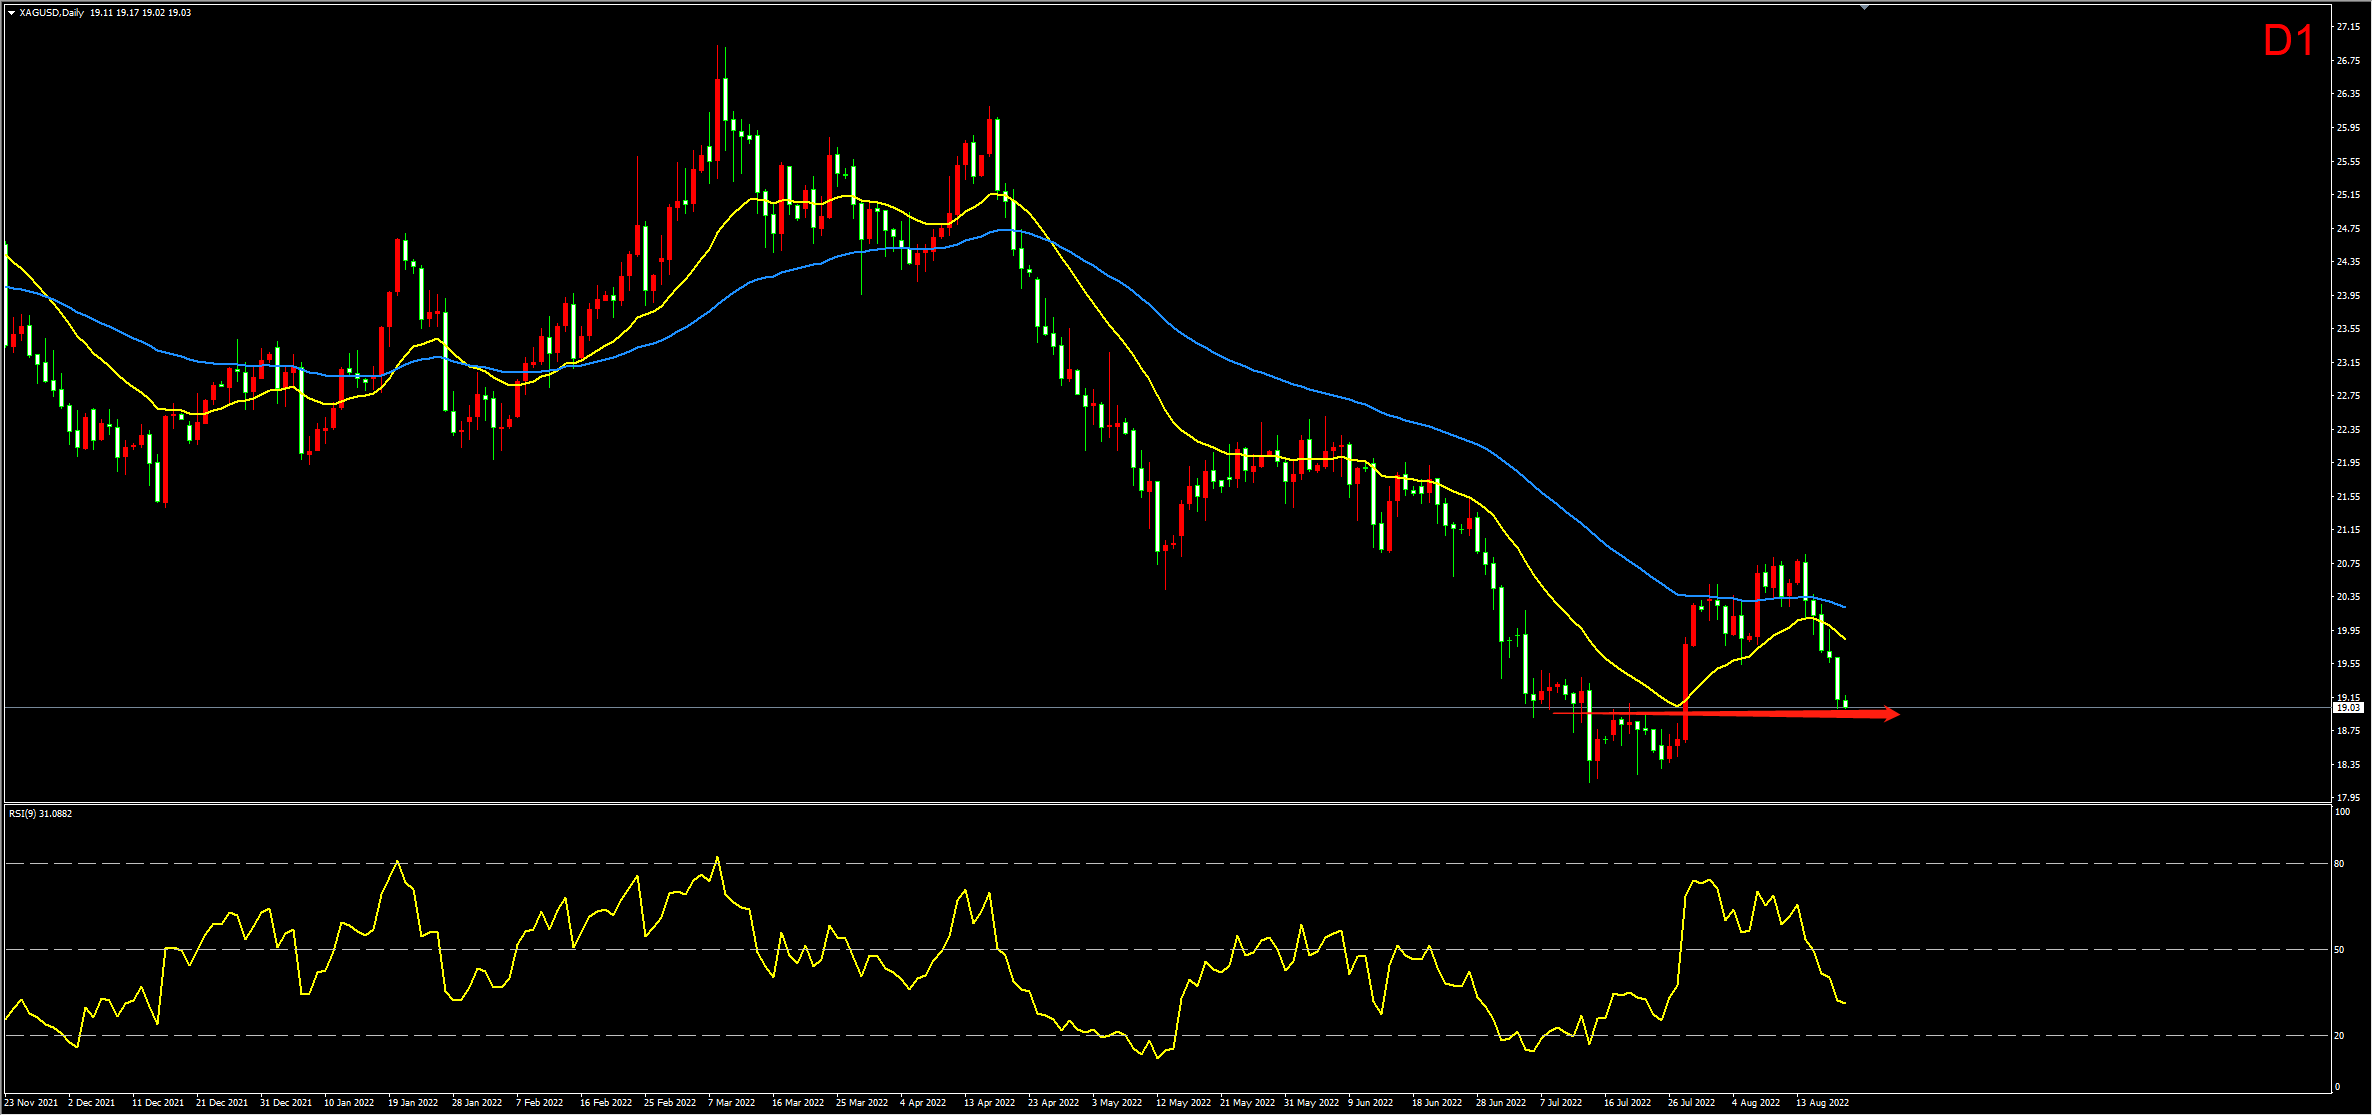
Task: Click the 23.95 price scale label
Action: click(x=2347, y=296)
